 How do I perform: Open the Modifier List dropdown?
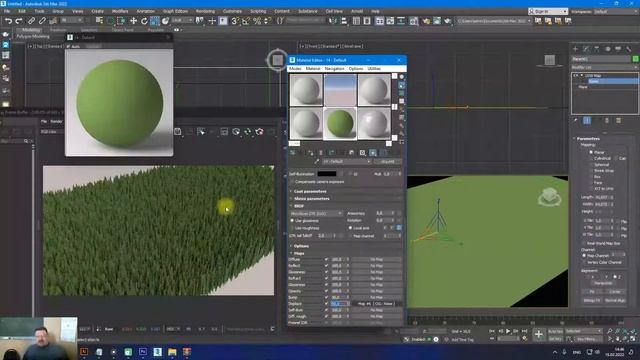(604, 67)
